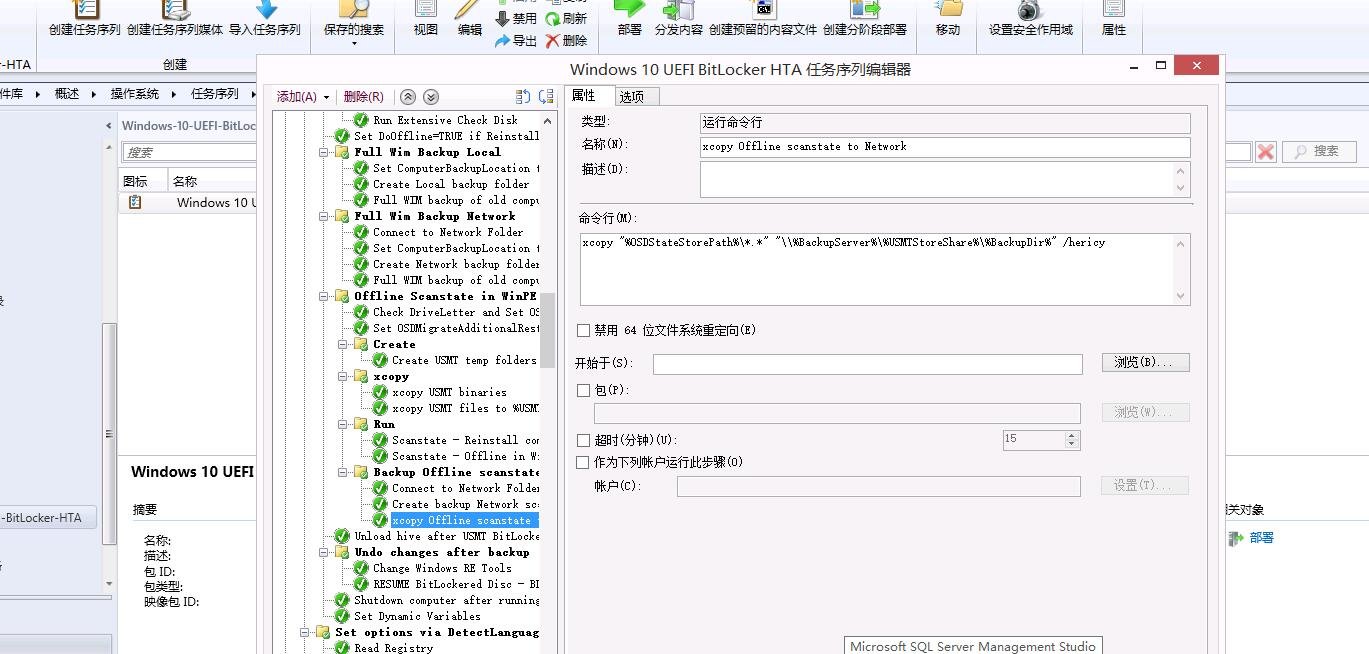Click the Create Task Sequence (创建任务序列) ribbon icon
1369x654 pixels.
click(x=85, y=19)
